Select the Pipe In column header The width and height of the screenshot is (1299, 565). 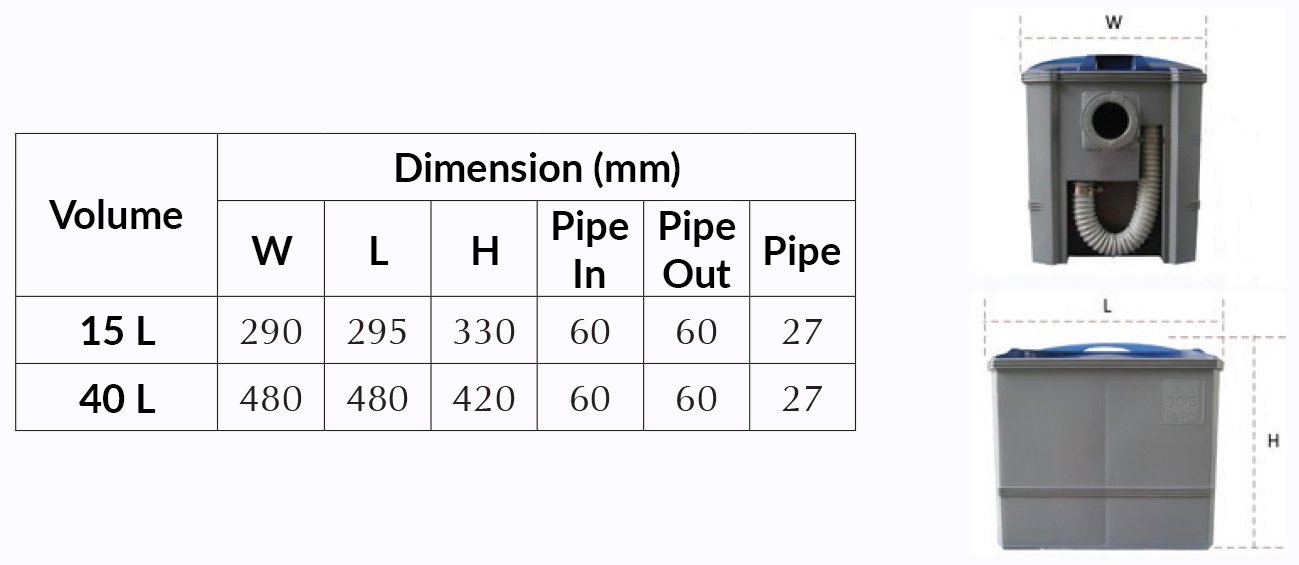pyautogui.click(x=590, y=249)
